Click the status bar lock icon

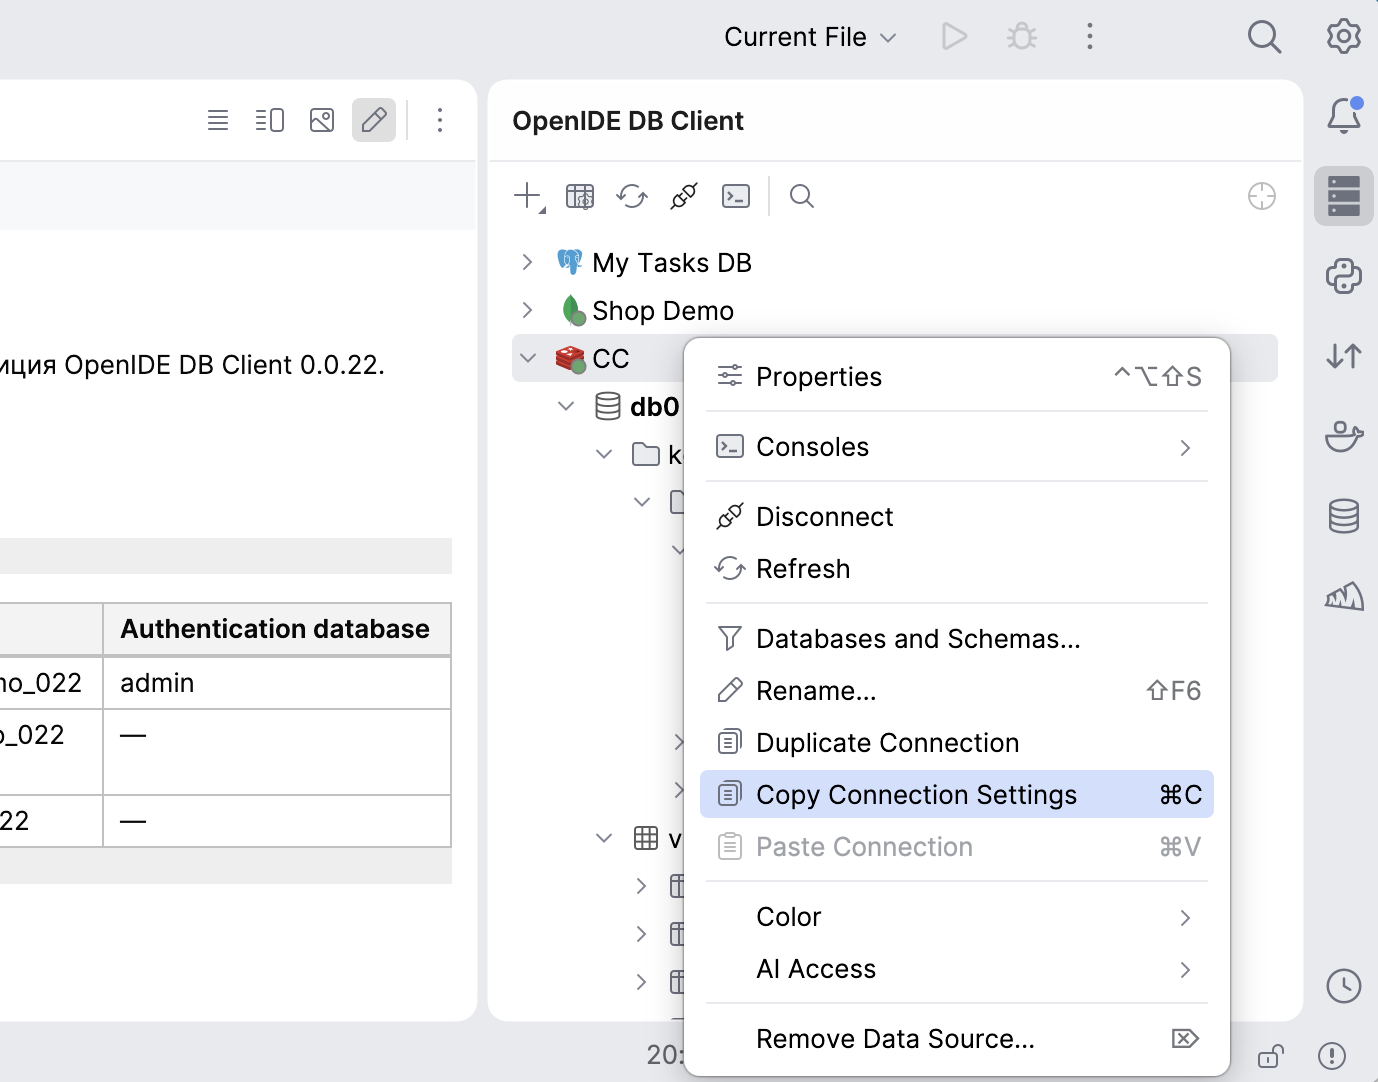point(1270,1056)
